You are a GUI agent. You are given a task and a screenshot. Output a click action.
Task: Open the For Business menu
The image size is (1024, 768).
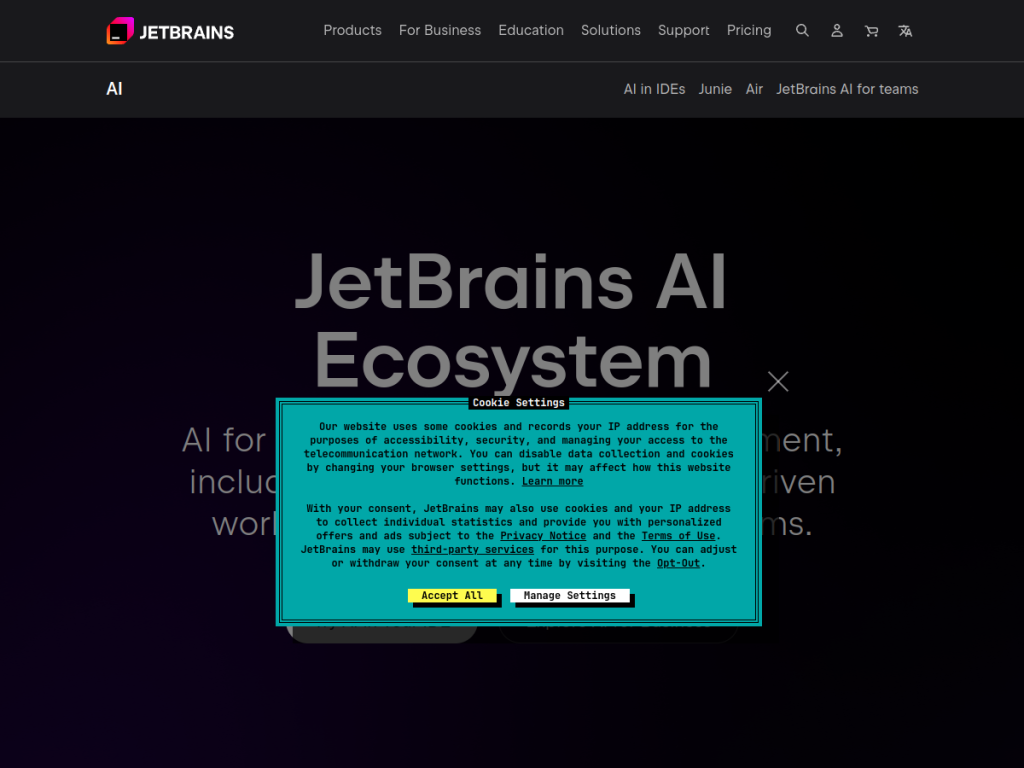tap(440, 31)
